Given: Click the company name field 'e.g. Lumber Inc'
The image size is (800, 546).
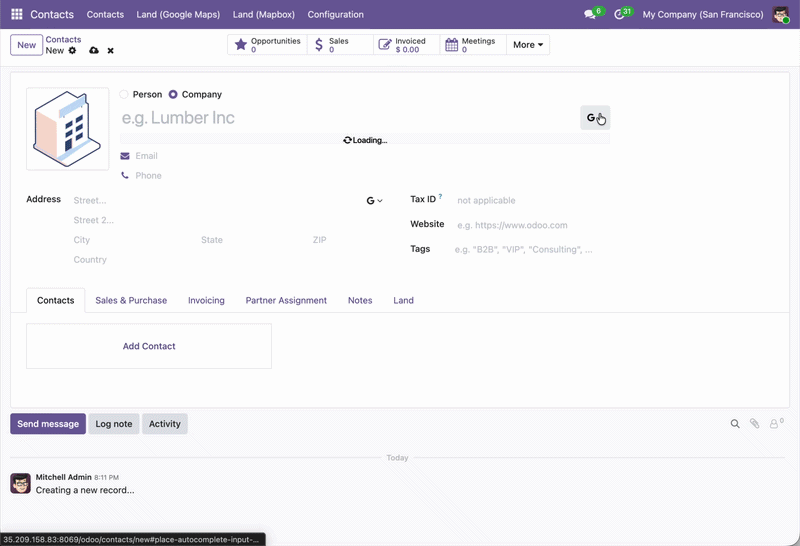Looking at the screenshot, I should 349,118.
